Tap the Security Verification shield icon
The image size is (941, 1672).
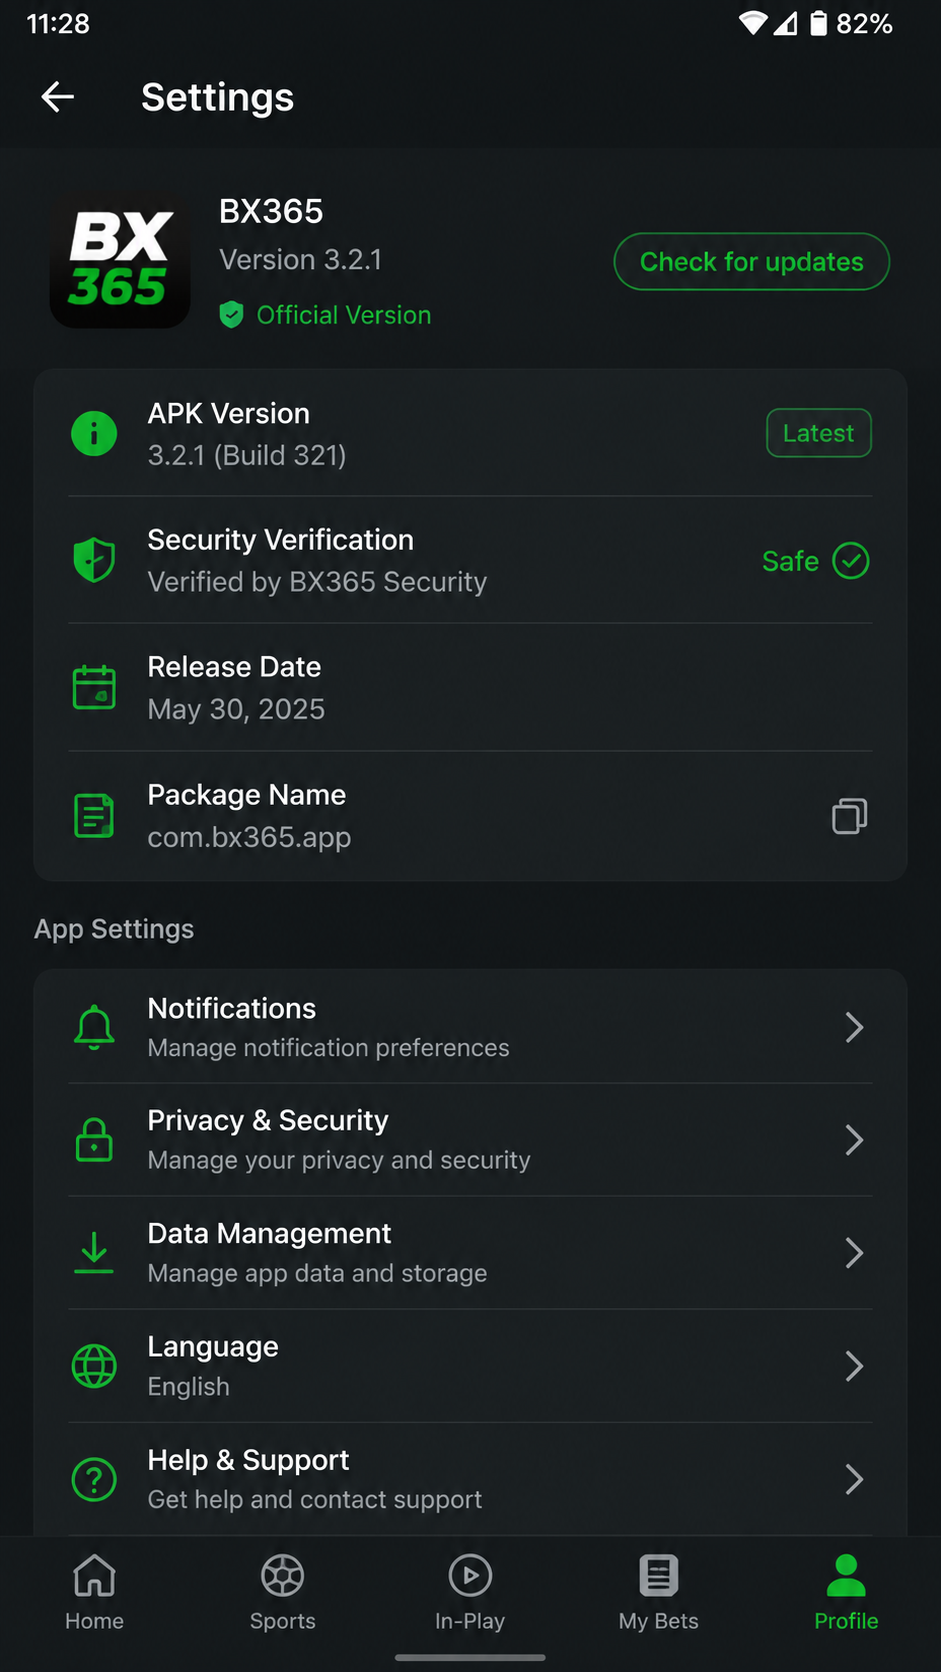[x=94, y=560]
